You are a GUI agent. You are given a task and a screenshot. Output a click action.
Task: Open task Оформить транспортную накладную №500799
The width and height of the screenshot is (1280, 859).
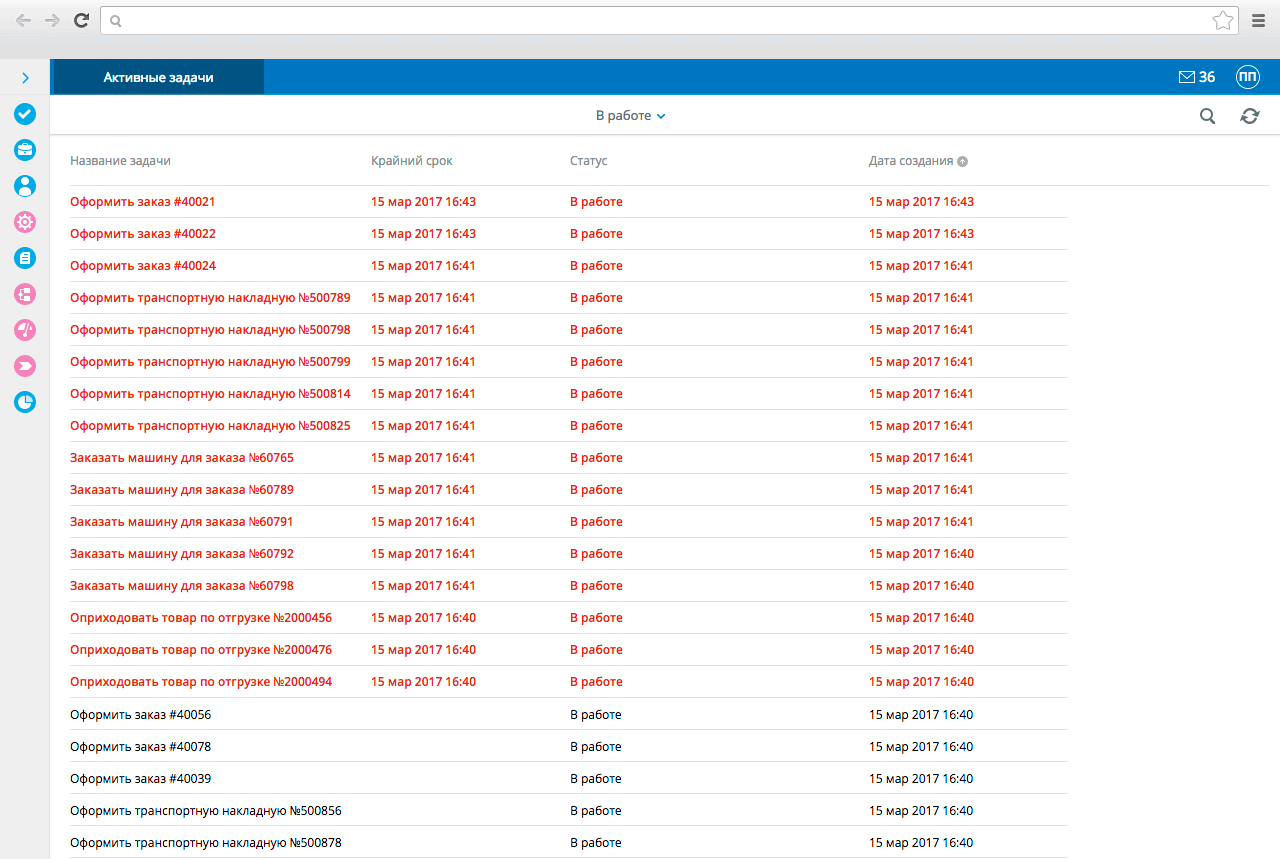210,362
